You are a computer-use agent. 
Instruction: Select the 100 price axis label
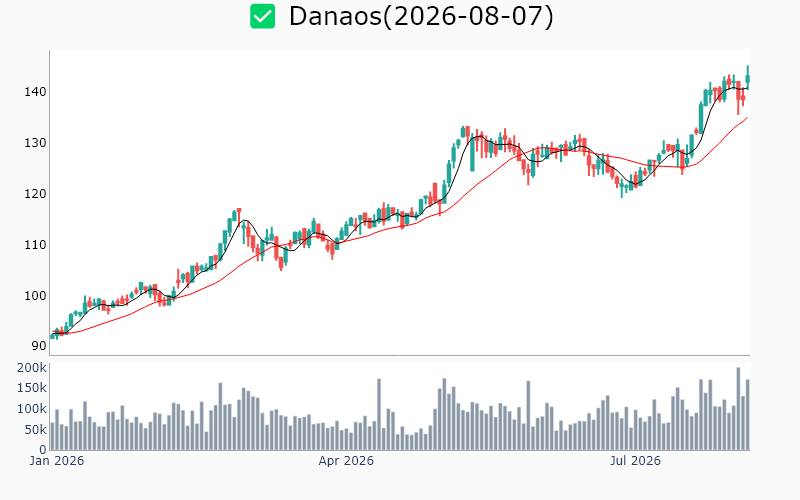tap(35, 295)
